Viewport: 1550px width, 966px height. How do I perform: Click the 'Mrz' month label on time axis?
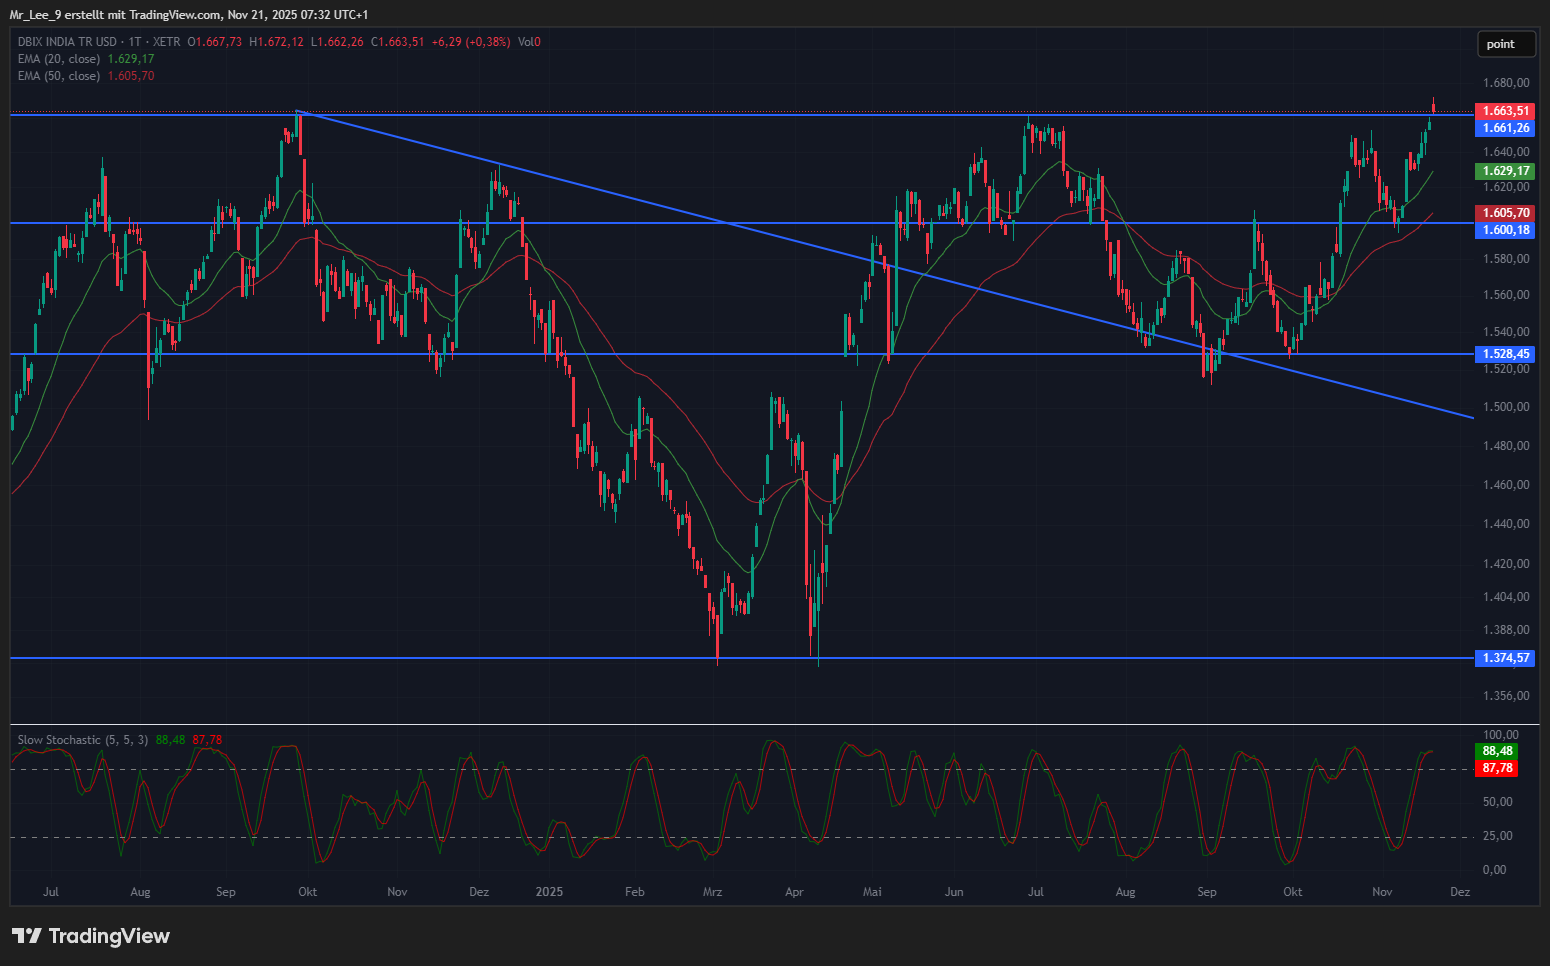tap(712, 892)
